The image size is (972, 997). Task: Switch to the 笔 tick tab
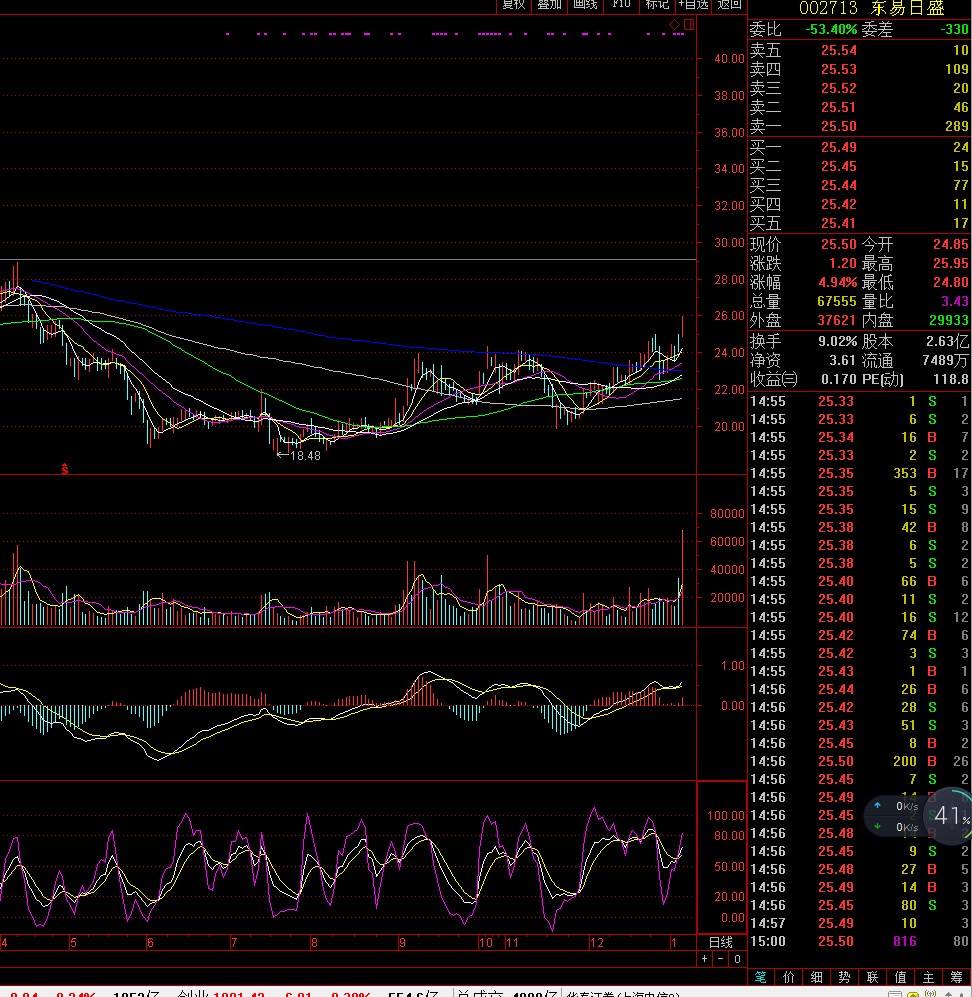click(761, 977)
